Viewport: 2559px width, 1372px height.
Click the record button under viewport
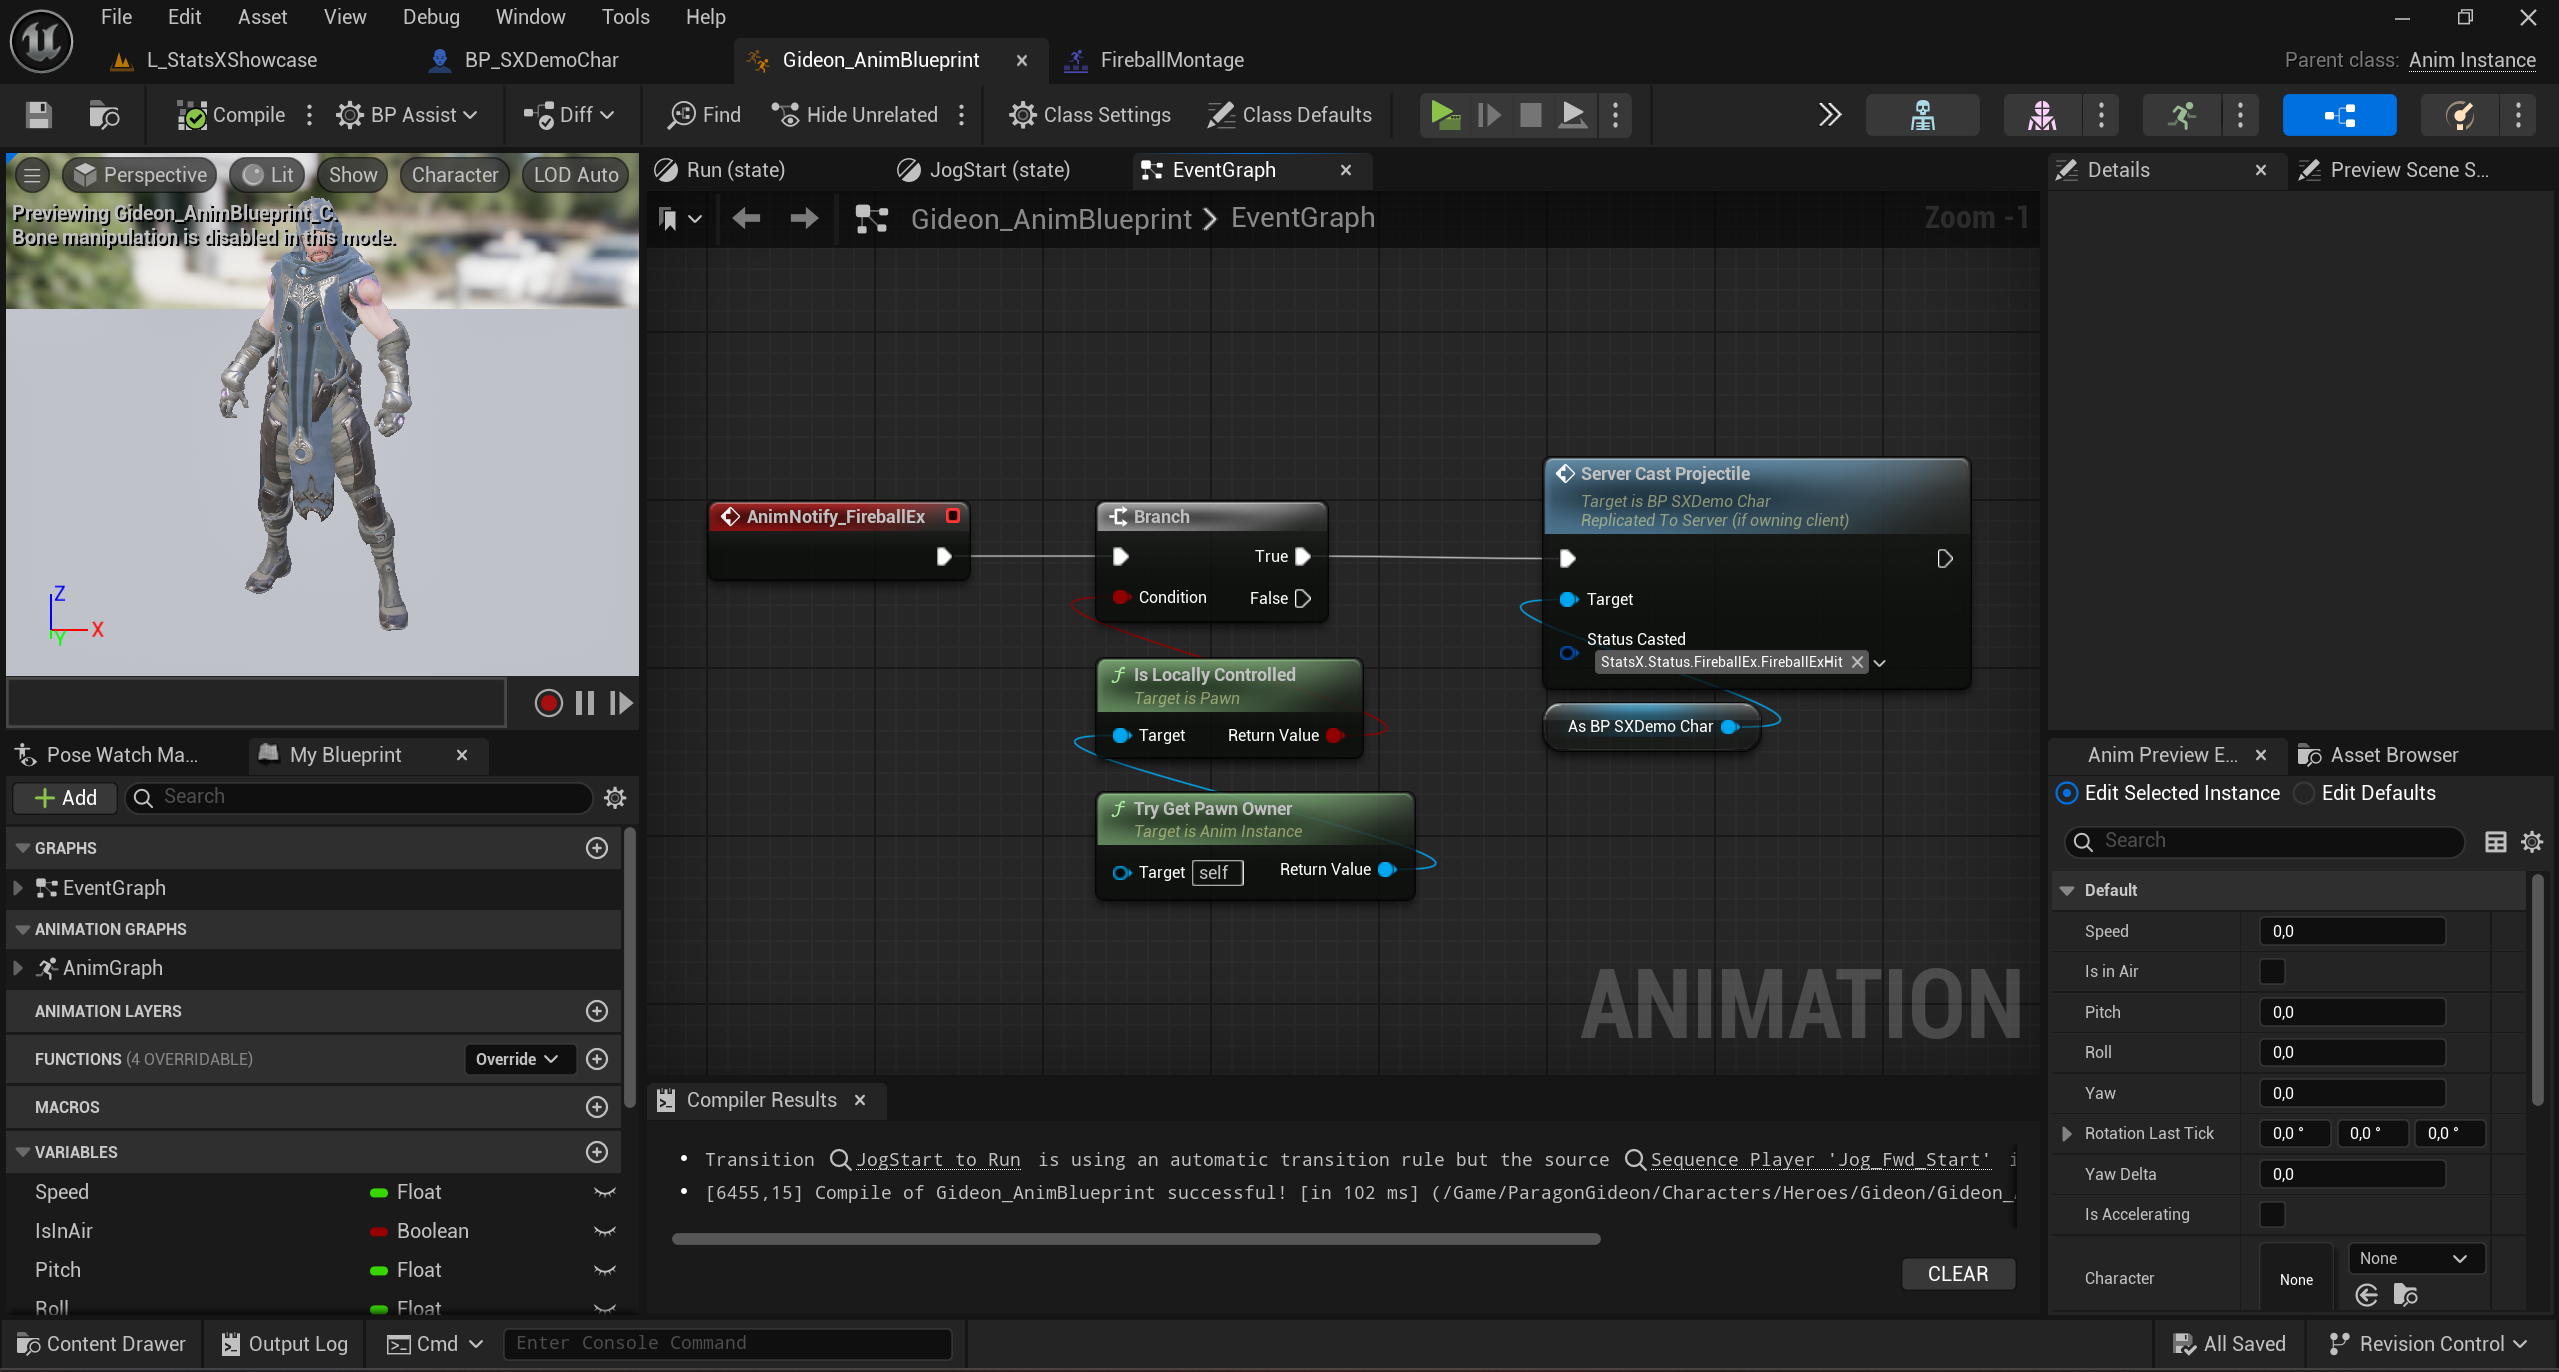(x=548, y=703)
